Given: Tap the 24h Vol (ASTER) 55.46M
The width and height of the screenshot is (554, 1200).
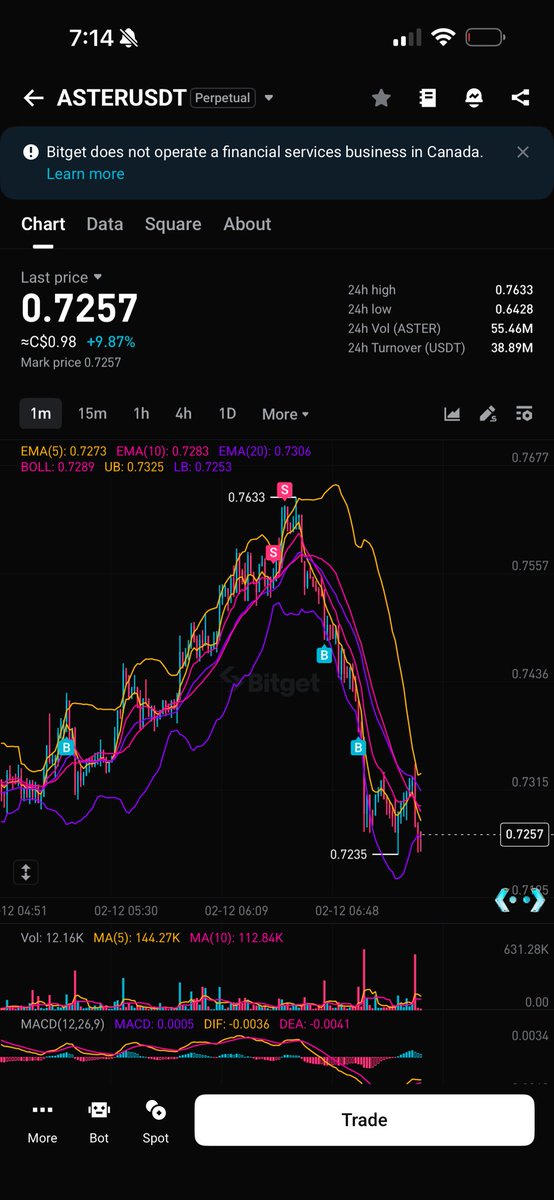Looking at the screenshot, I should pos(512,328).
